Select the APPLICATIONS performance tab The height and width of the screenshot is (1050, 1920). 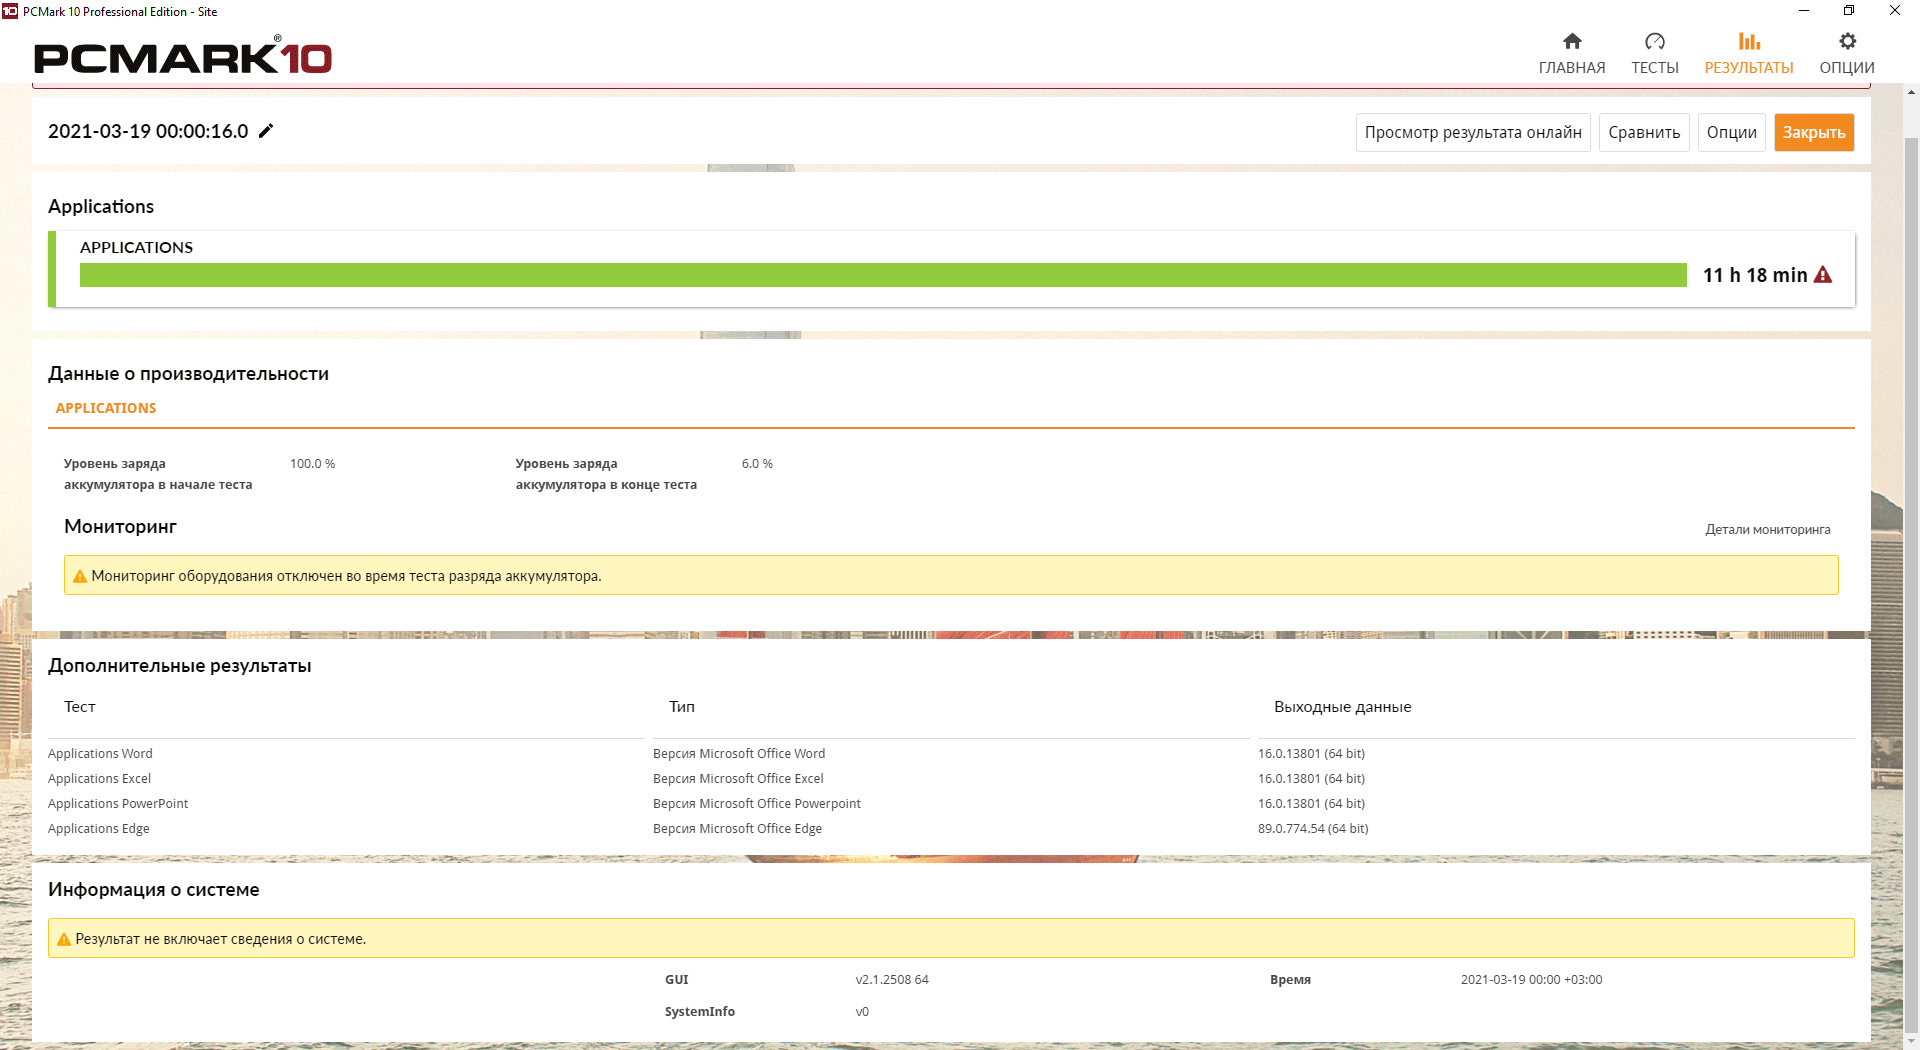point(106,408)
